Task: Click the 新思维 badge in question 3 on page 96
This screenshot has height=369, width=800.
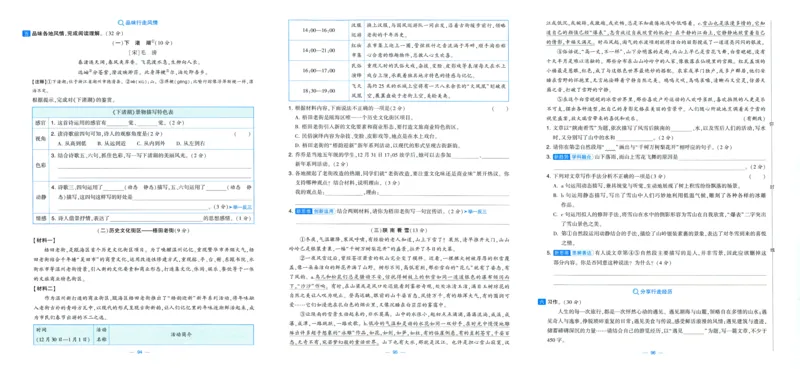Action: (561, 156)
